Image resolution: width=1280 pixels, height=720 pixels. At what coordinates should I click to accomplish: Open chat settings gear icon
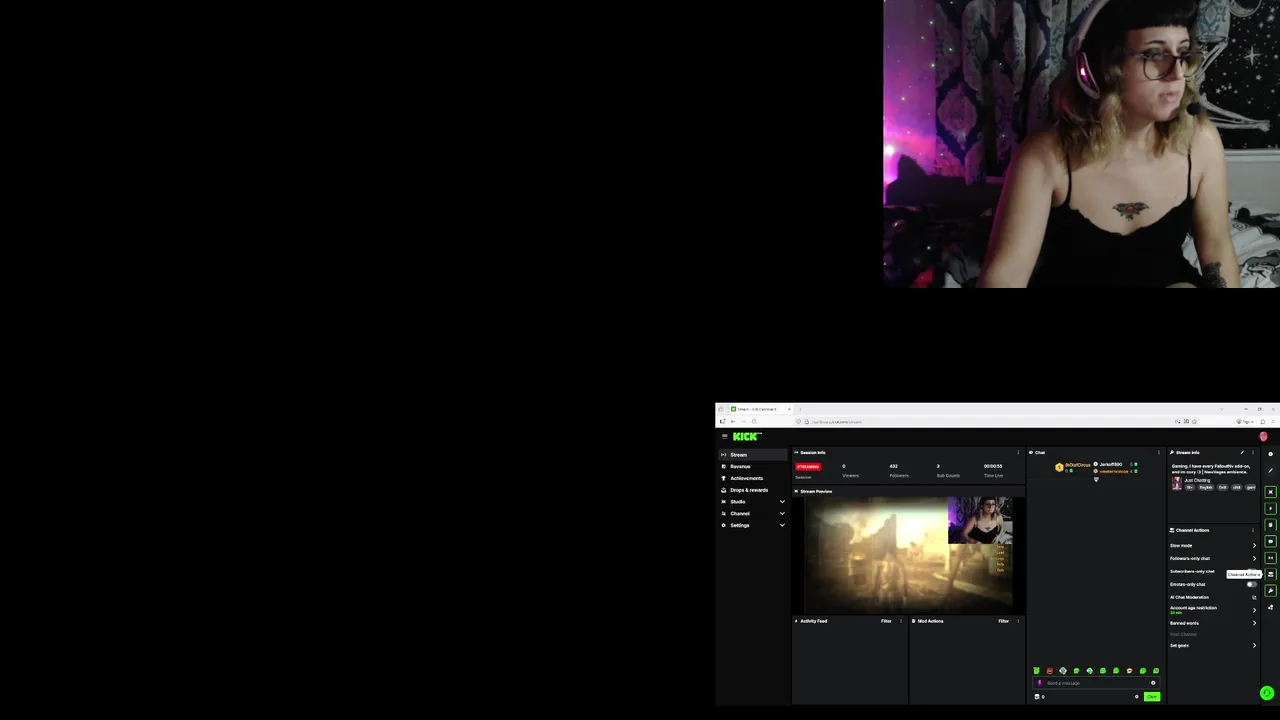point(1137,697)
